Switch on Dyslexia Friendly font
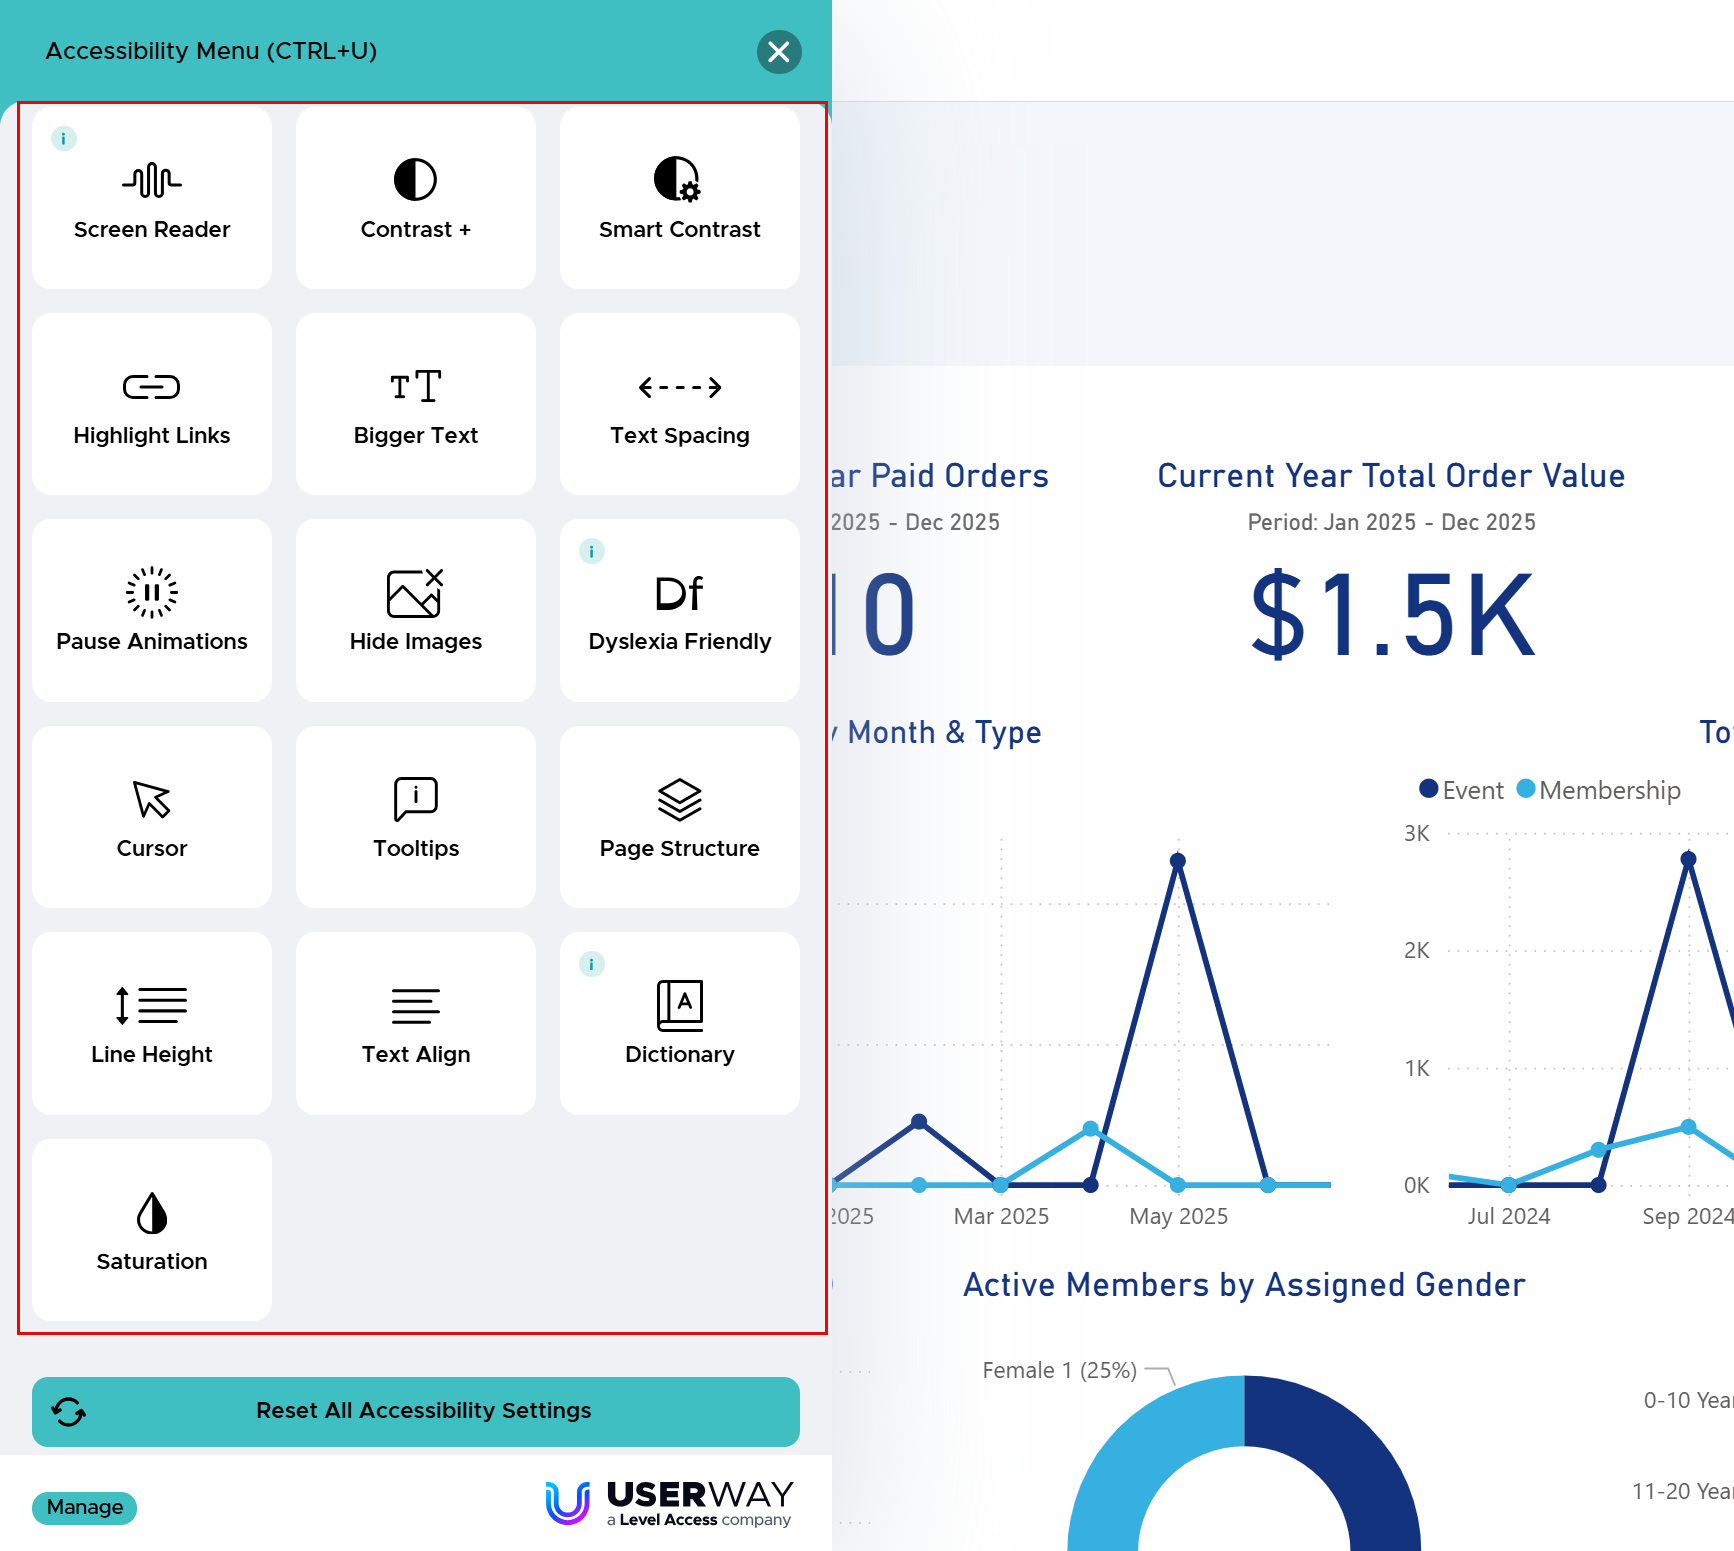This screenshot has height=1551, width=1734. (x=680, y=610)
